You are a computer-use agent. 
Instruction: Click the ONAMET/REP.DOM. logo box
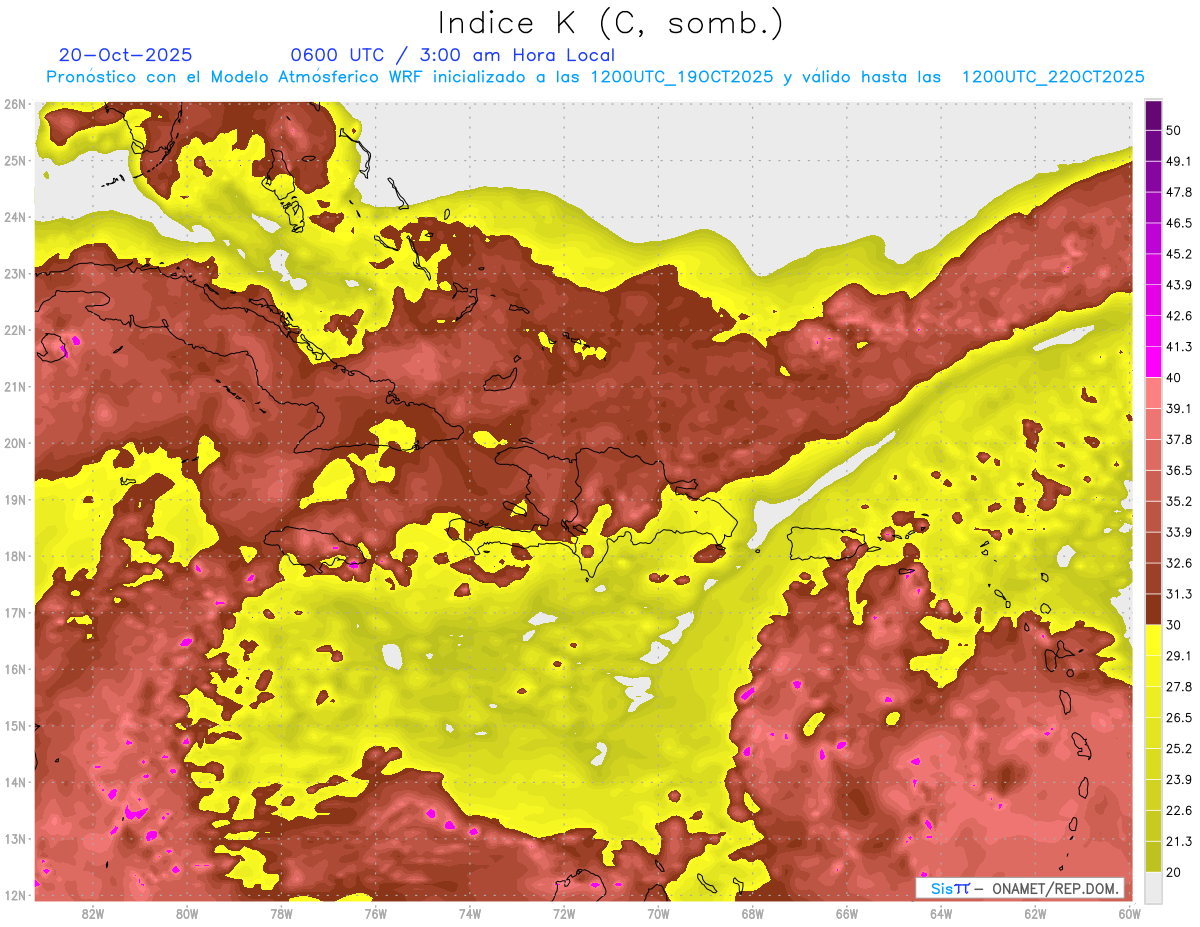1019,888
